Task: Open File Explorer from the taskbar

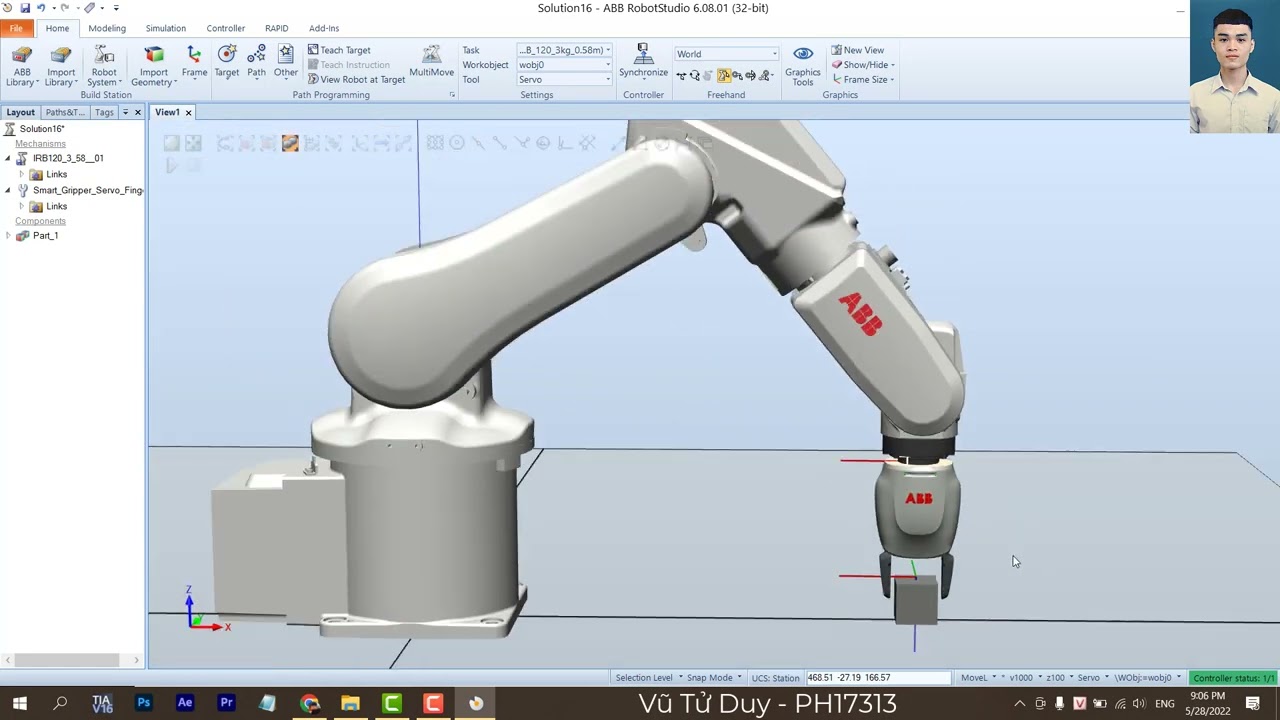Action: click(350, 704)
